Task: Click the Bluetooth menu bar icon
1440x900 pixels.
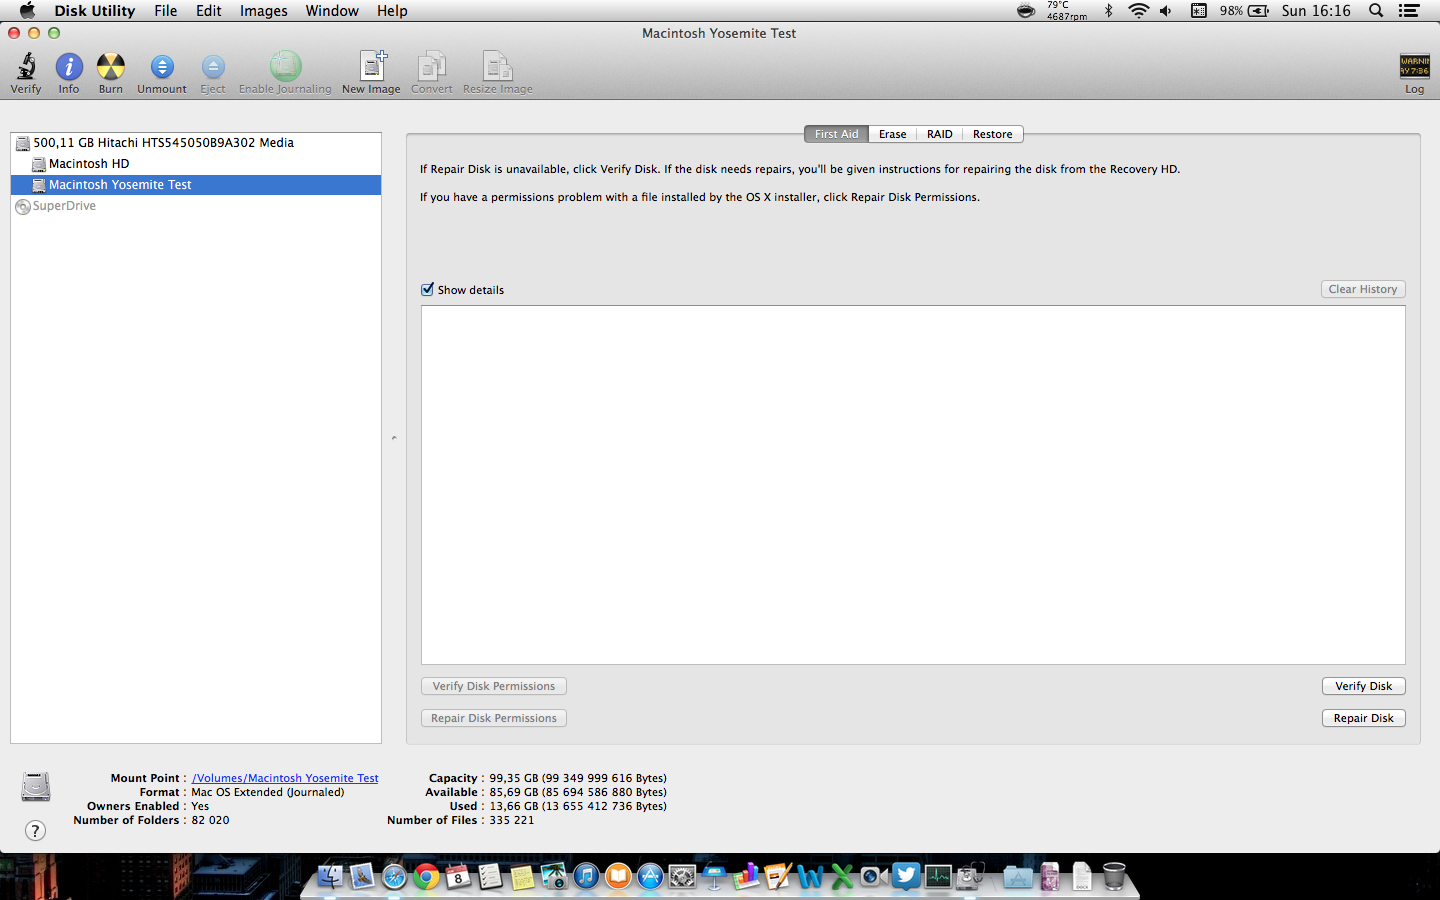Action: click(1108, 11)
